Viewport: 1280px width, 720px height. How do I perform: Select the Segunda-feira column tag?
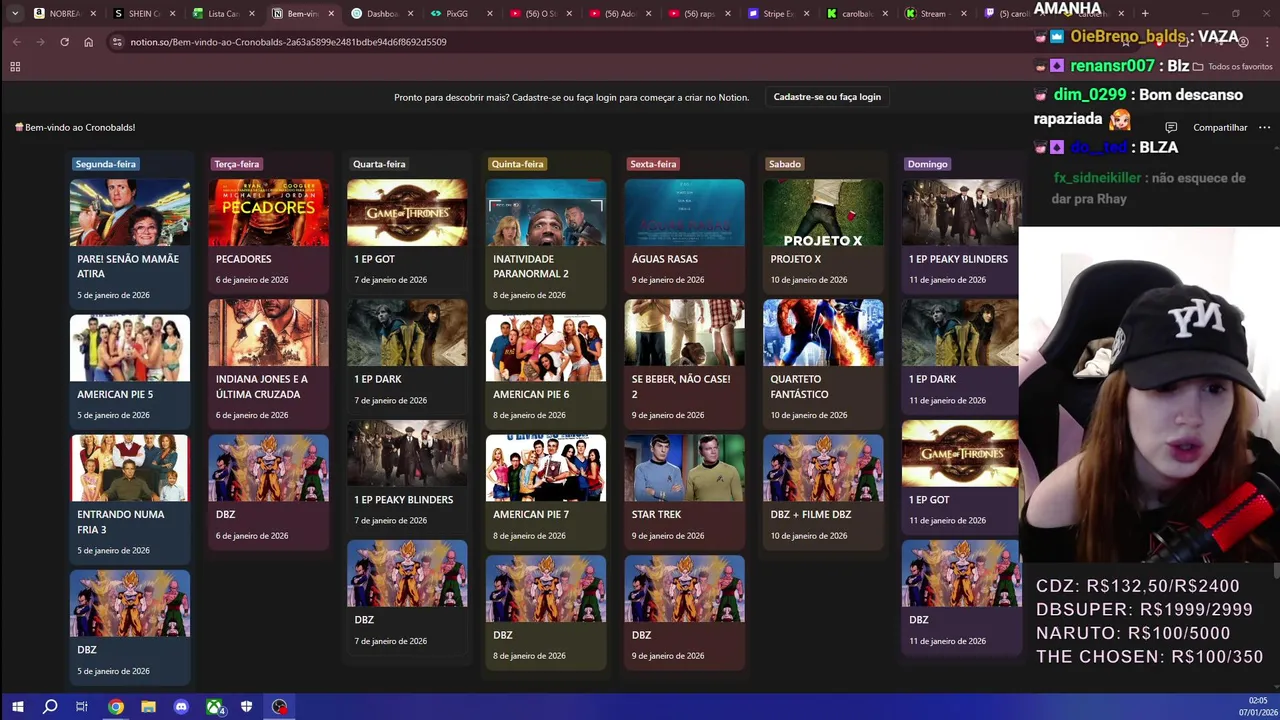[105, 164]
